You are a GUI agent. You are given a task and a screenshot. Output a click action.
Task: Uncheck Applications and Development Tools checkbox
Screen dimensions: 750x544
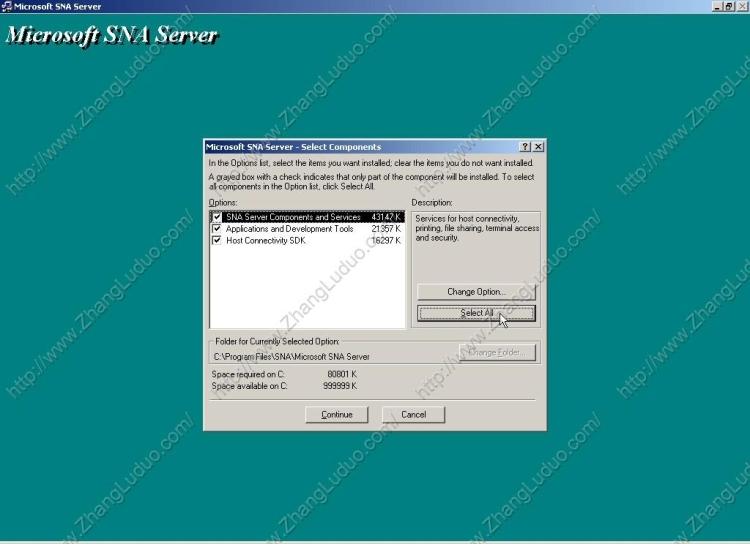pyautogui.click(x=217, y=229)
